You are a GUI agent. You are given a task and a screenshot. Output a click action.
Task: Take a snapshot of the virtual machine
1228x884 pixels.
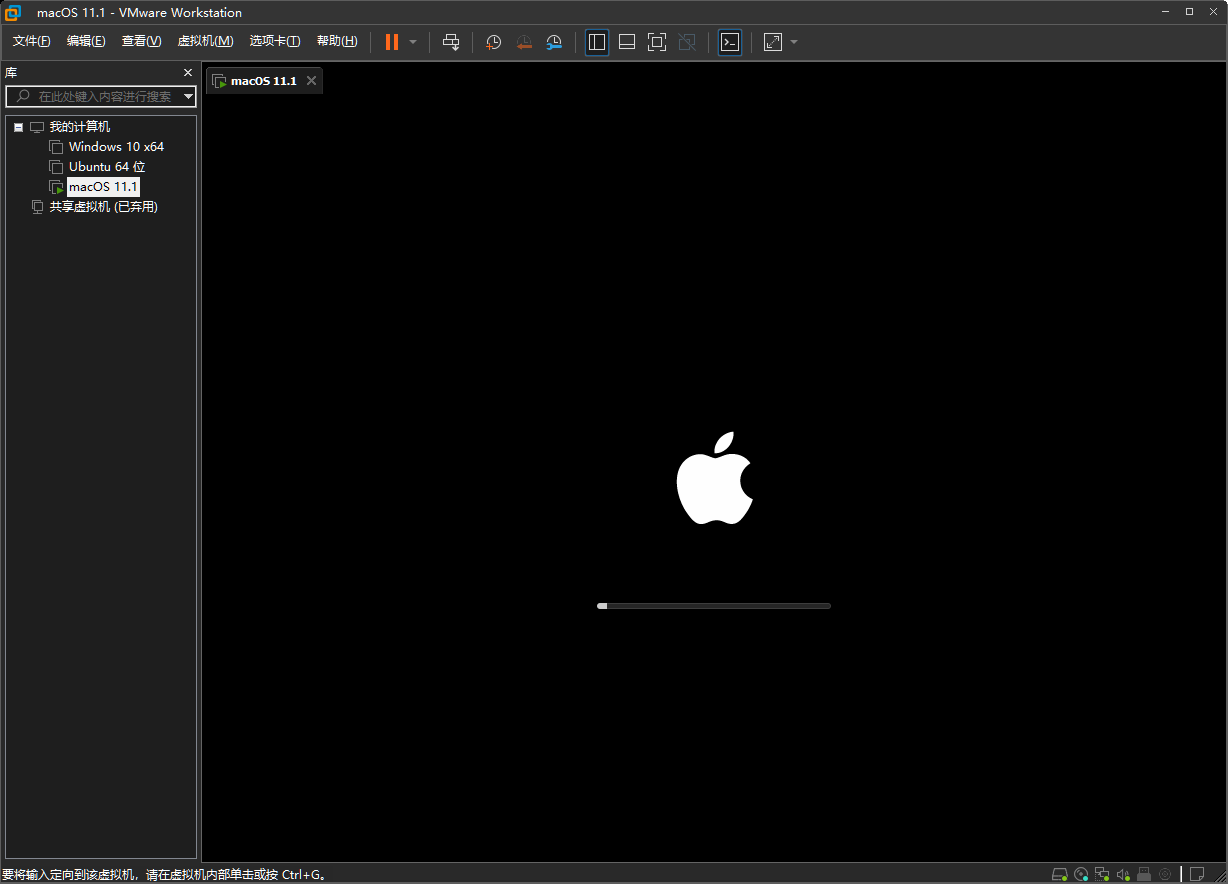(493, 42)
